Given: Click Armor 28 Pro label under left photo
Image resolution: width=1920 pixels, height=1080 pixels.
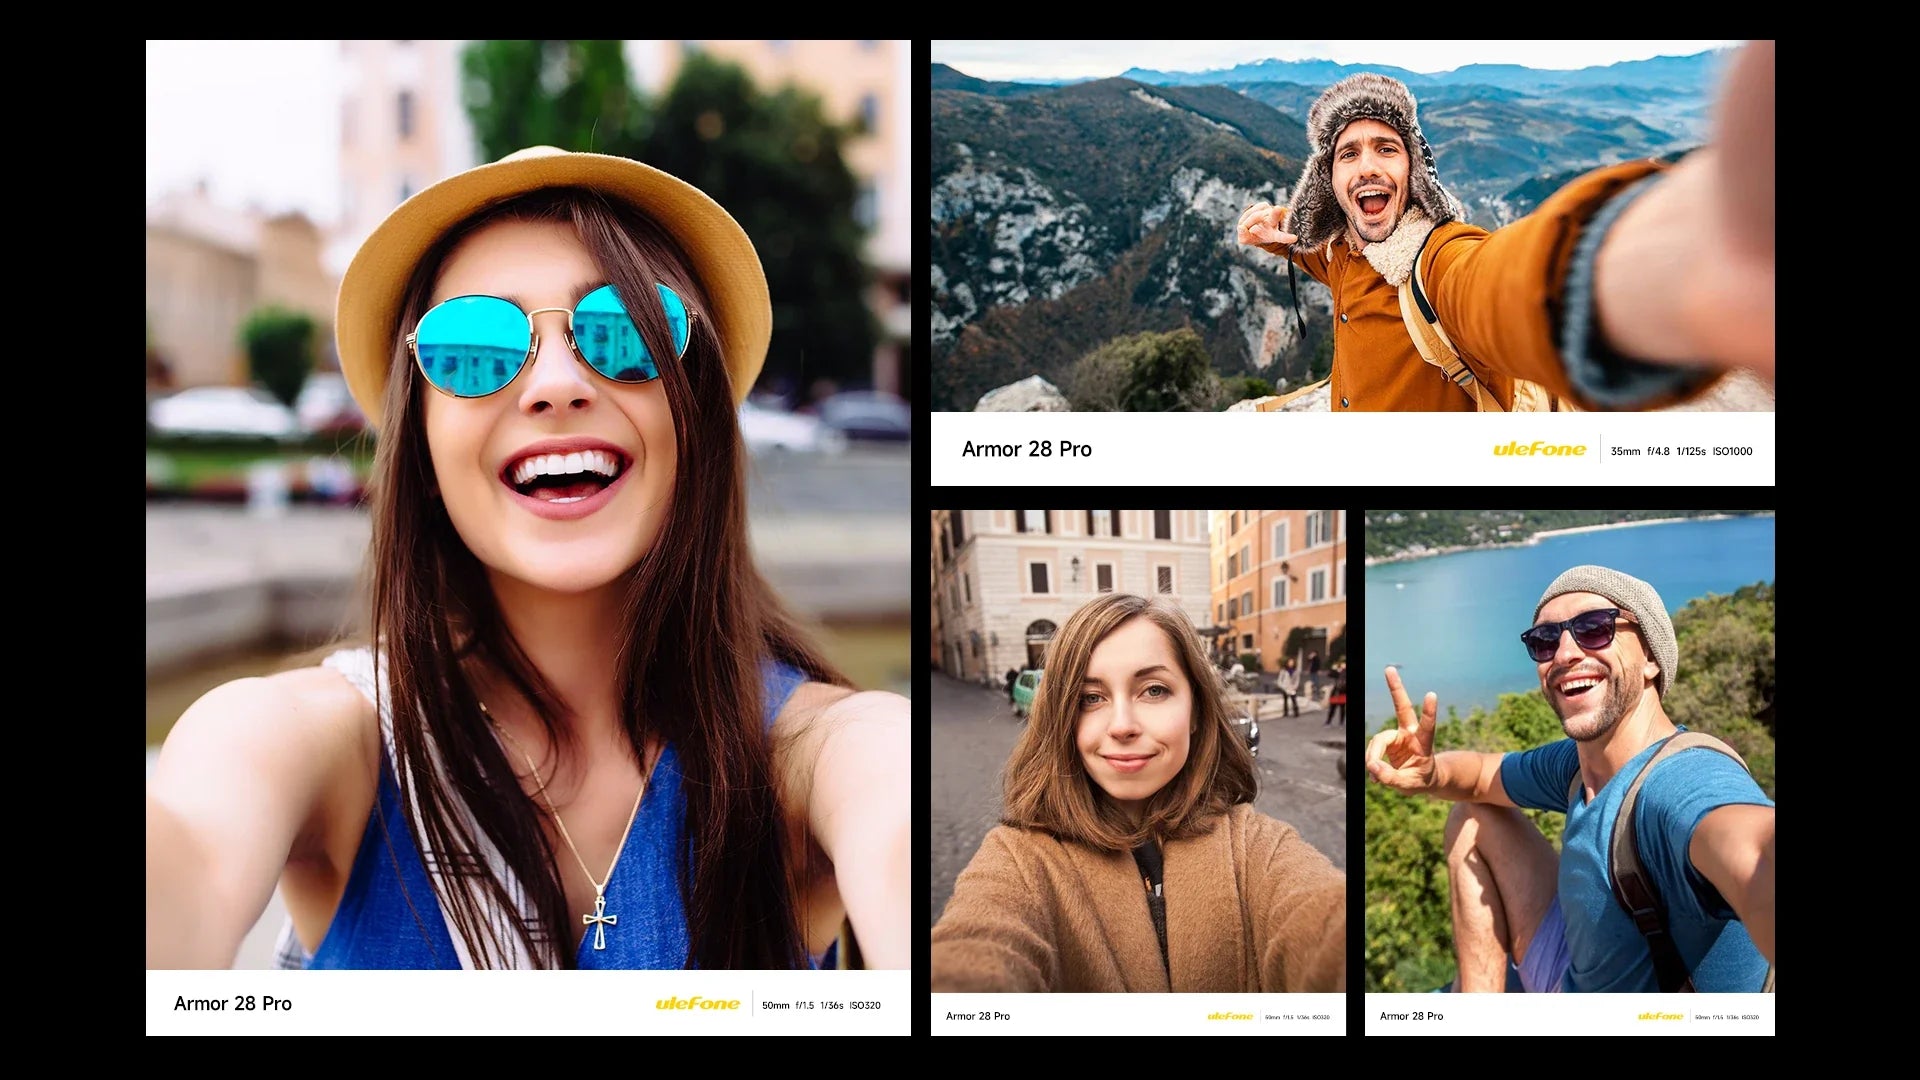Looking at the screenshot, I should point(233,1004).
